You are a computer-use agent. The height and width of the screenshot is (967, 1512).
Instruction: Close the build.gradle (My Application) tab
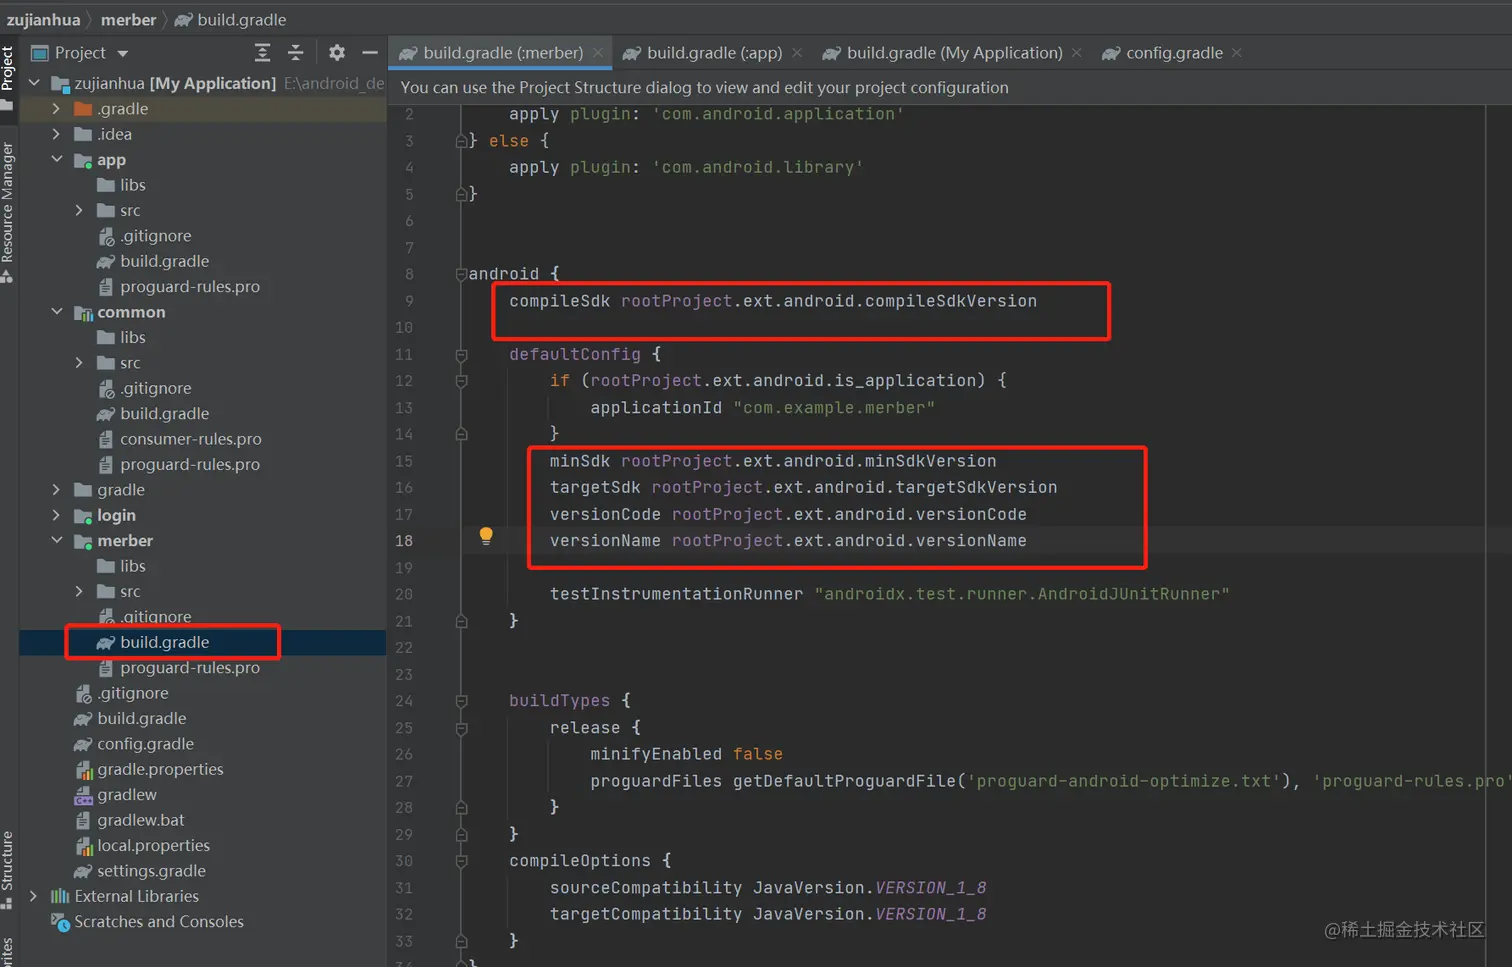pos(1076,53)
